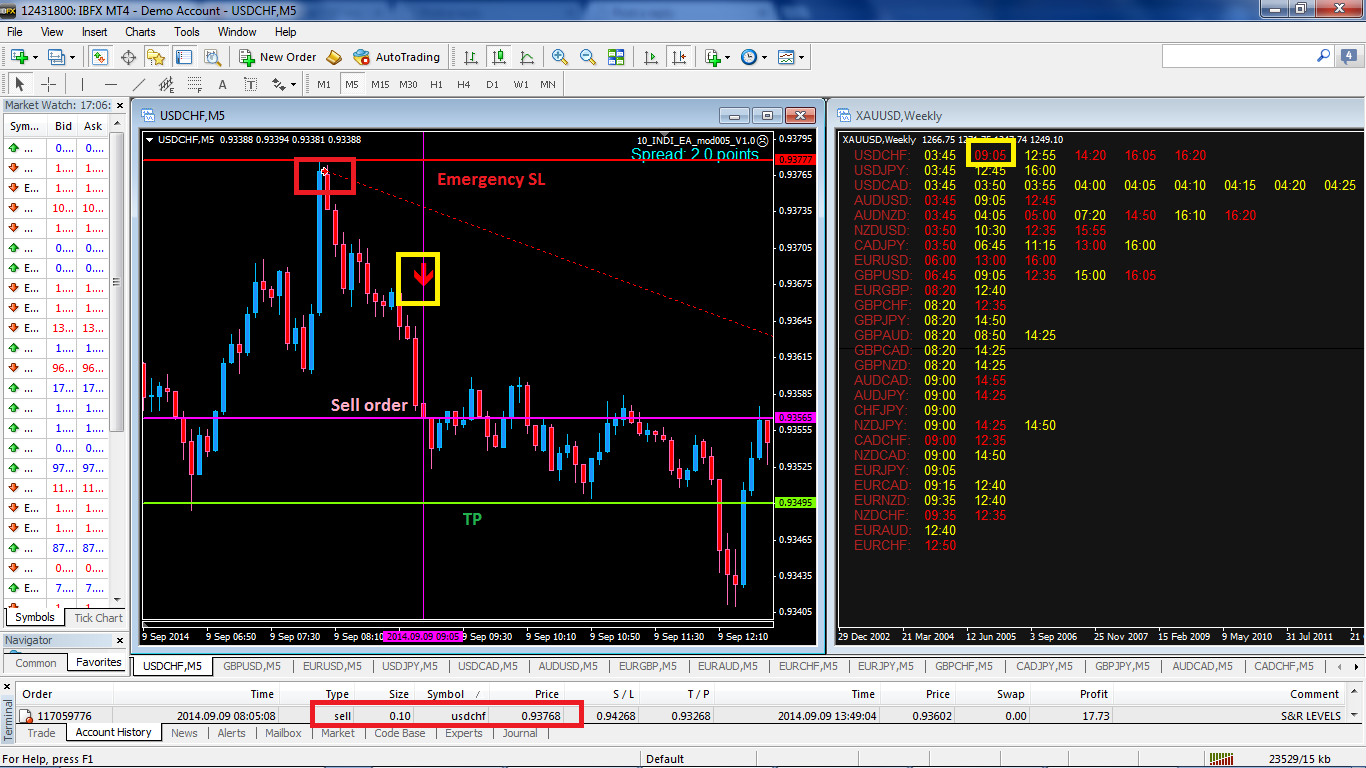Expand the chart templates dropdown

(x=802, y=58)
